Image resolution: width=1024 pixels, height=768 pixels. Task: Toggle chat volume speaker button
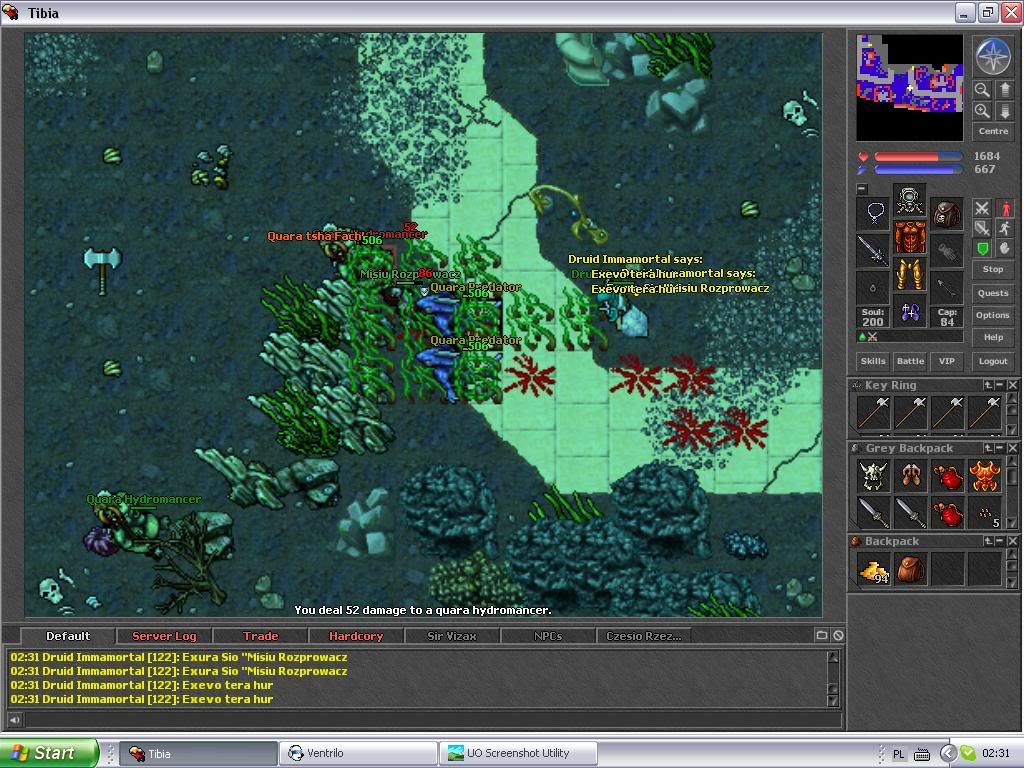click(14, 720)
